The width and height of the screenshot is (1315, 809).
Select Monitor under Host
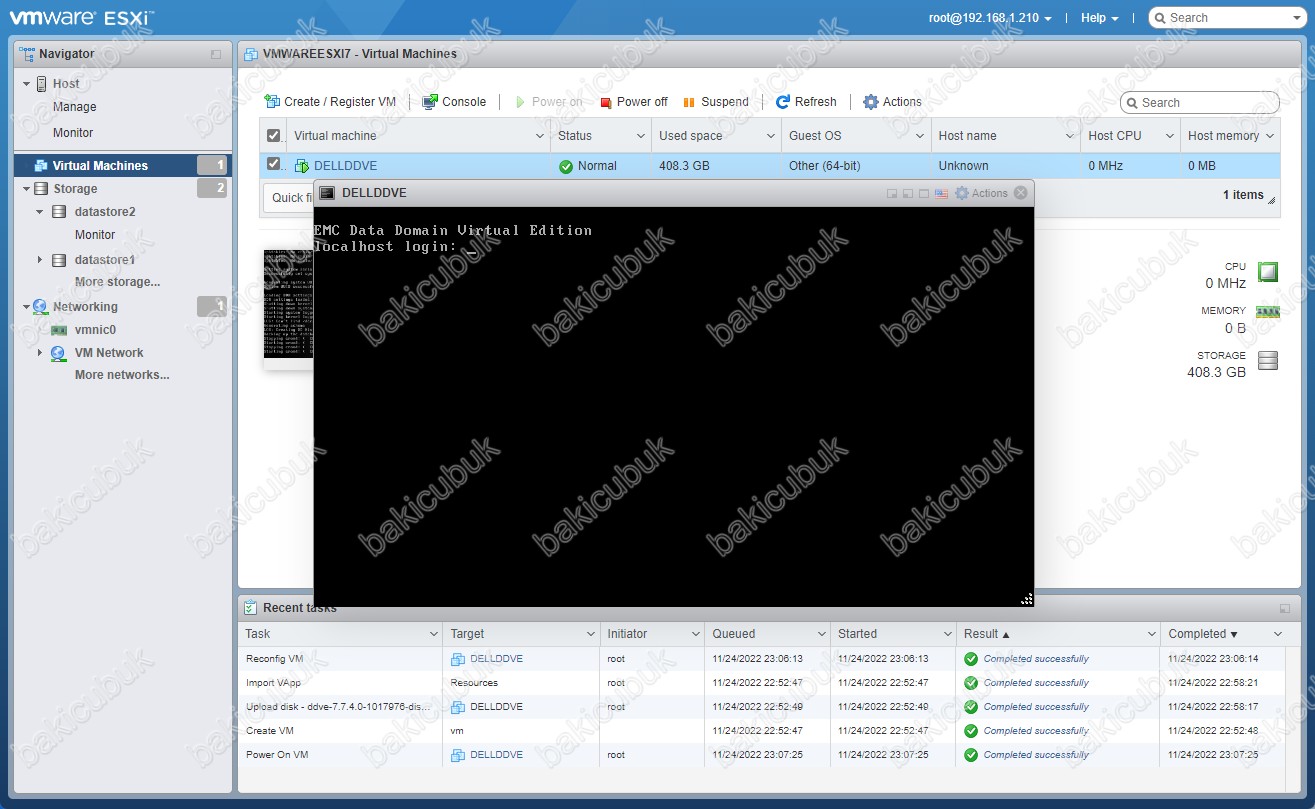coord(73,133)
